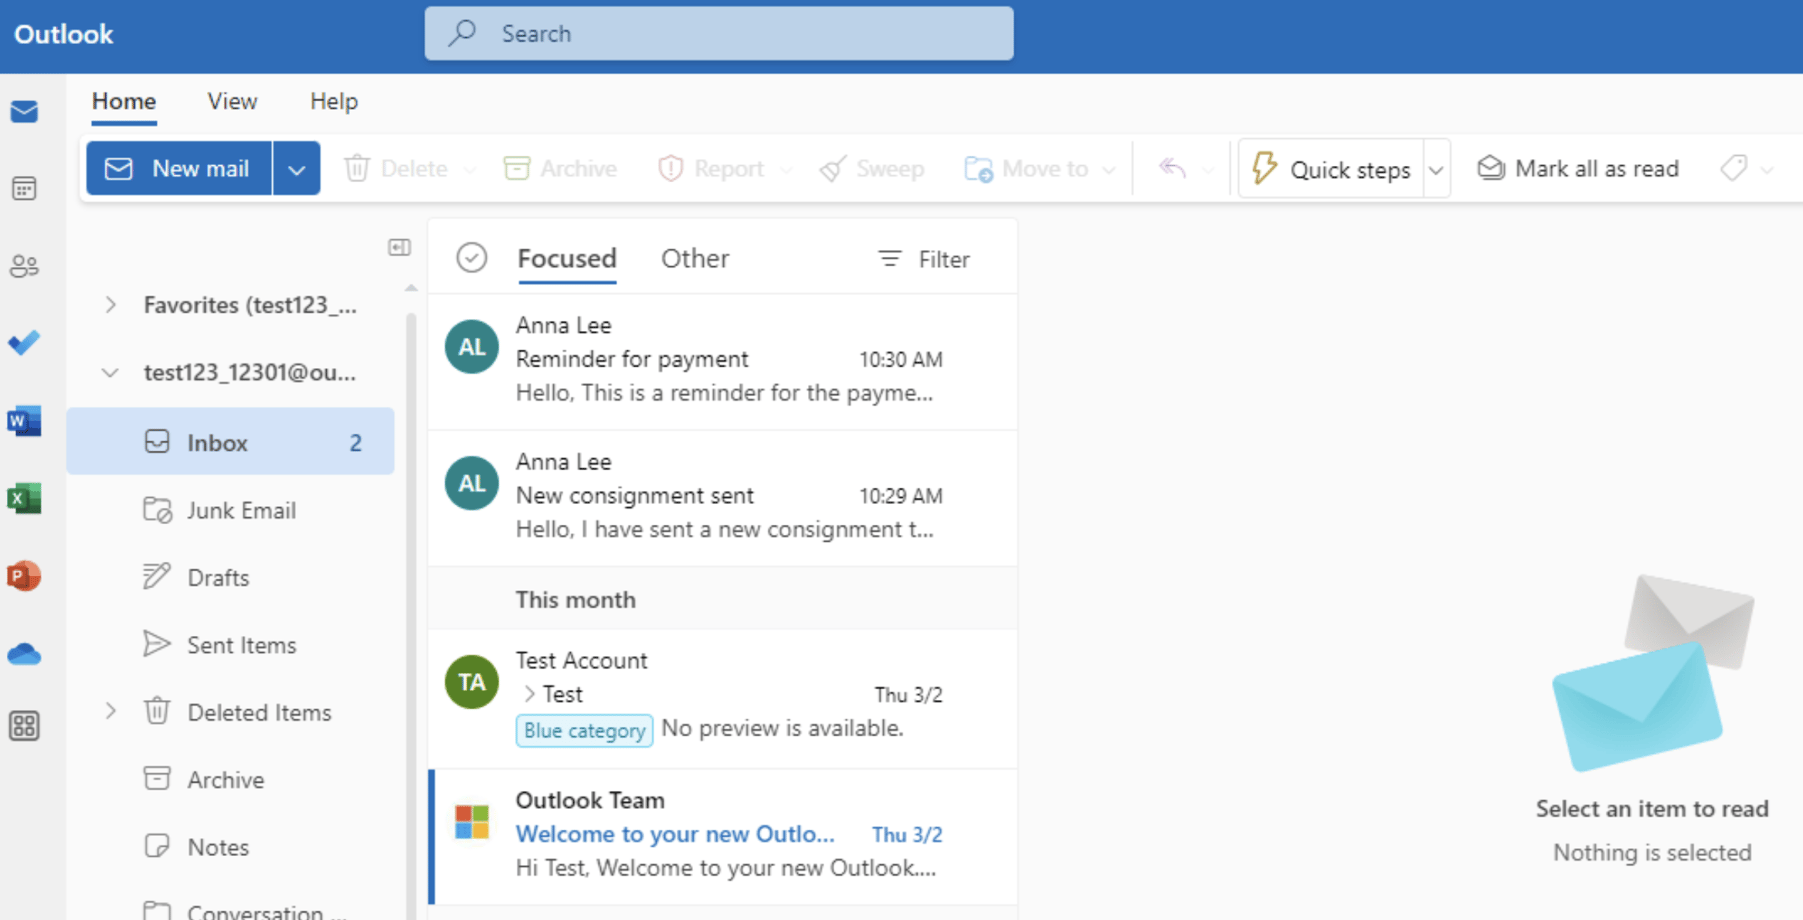
Task: Click the select-all messages circle
Action: (471, 257)
